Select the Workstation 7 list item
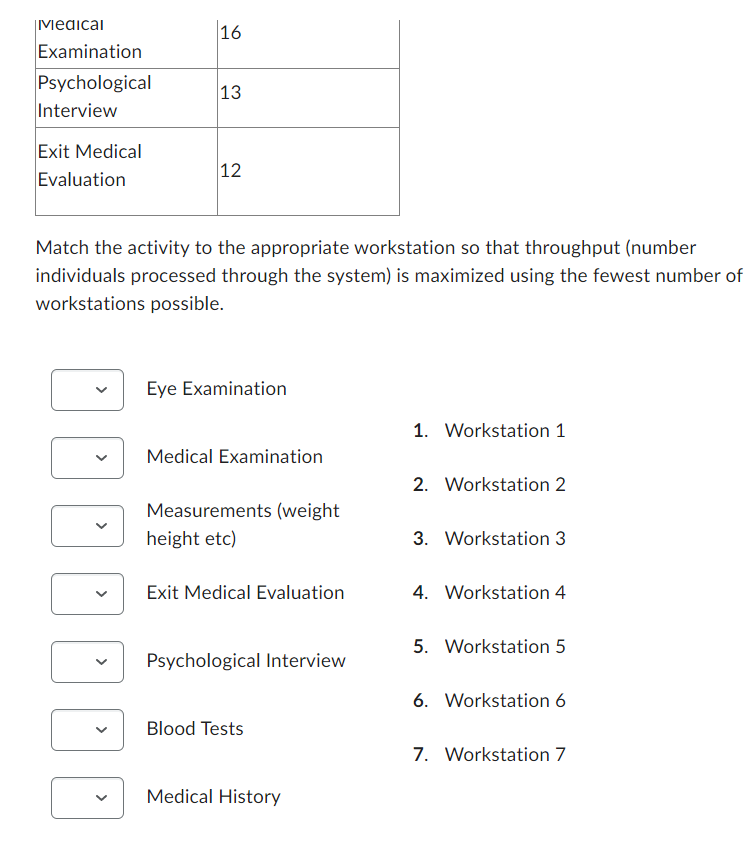Viewport: 749px width, 843px height. point(504,754)
